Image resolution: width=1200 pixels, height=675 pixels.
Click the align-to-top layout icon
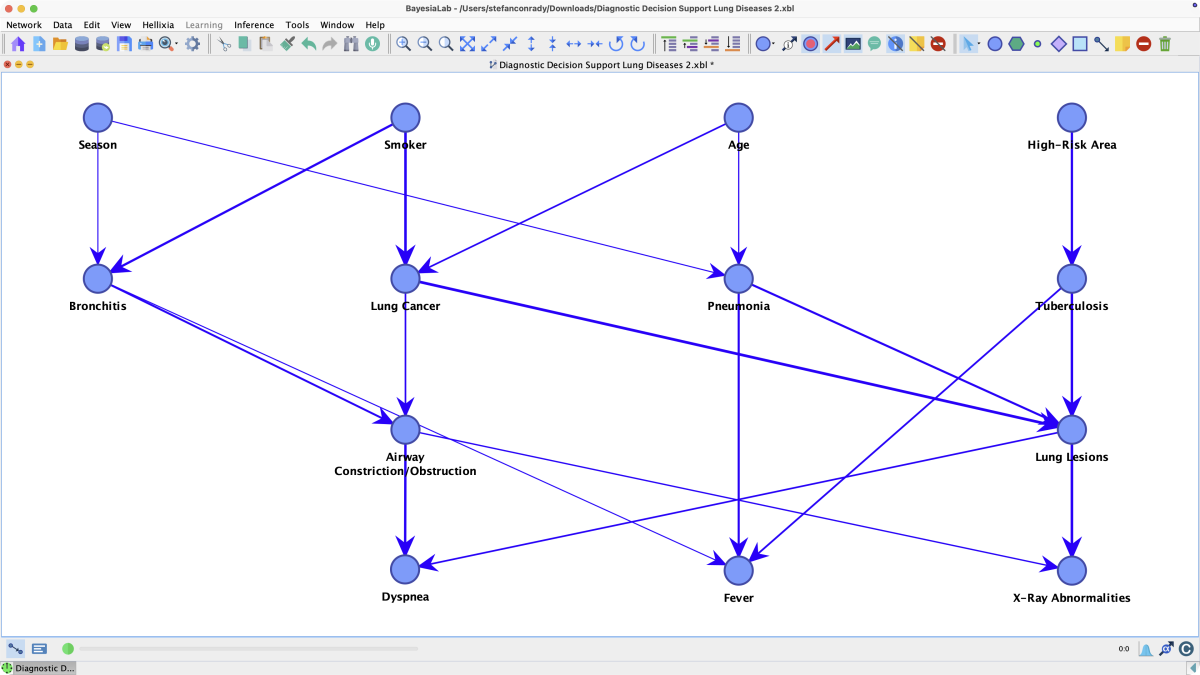[x=668, y=44]
